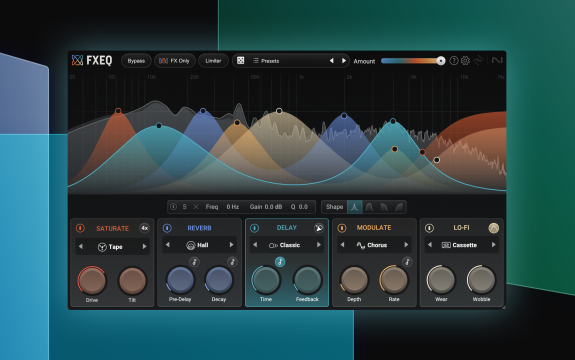Image resolution: width=575 pixels, height=360 pixels.
Task: Click the 4x oversampling icon in Saturate
Action: (x=145, y=228)
